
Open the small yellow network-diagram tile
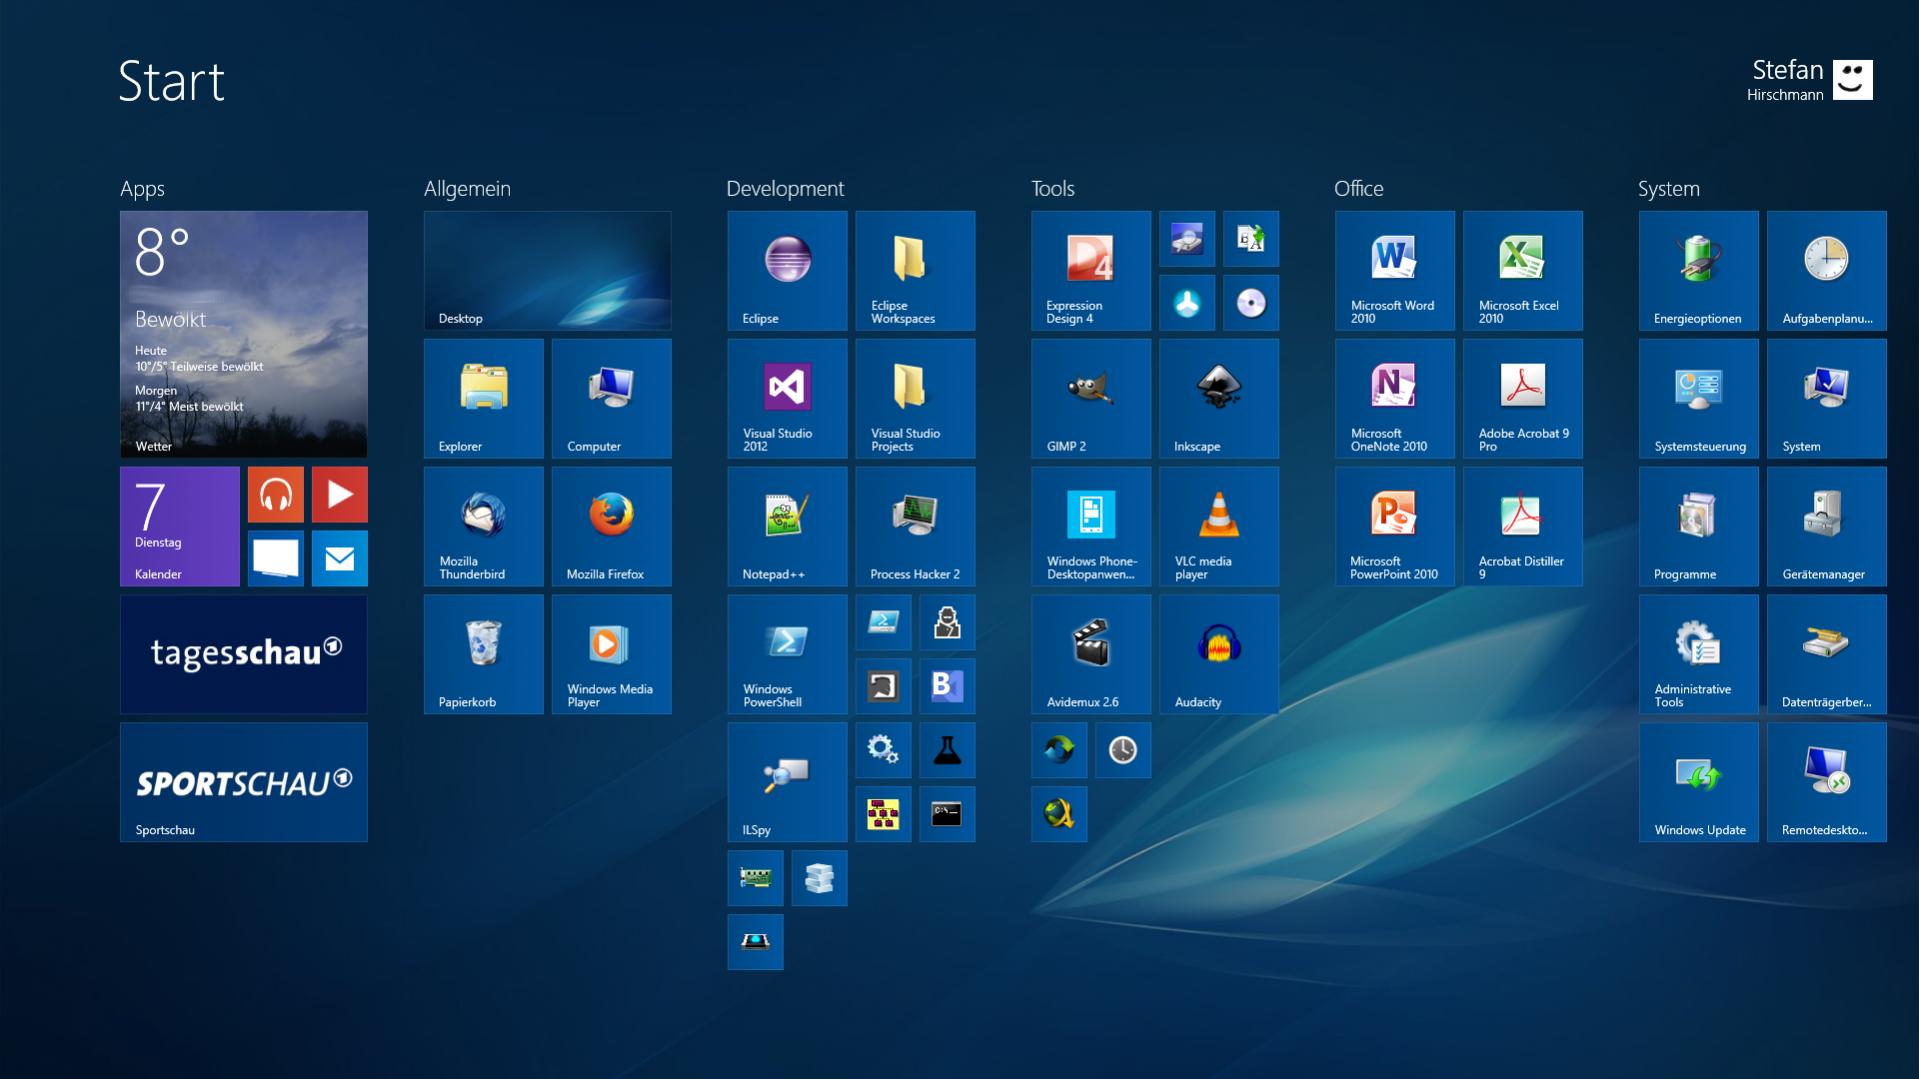coord(884,814)
